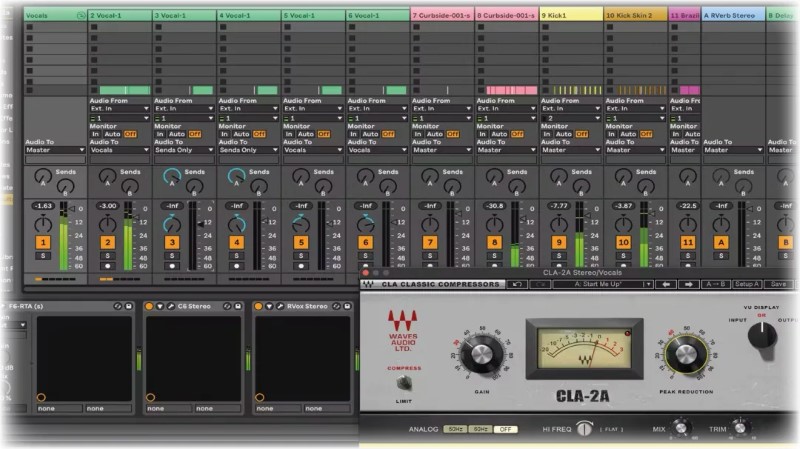
Task: Select the 7 Curbside-001-s track header
Action: 442,15
